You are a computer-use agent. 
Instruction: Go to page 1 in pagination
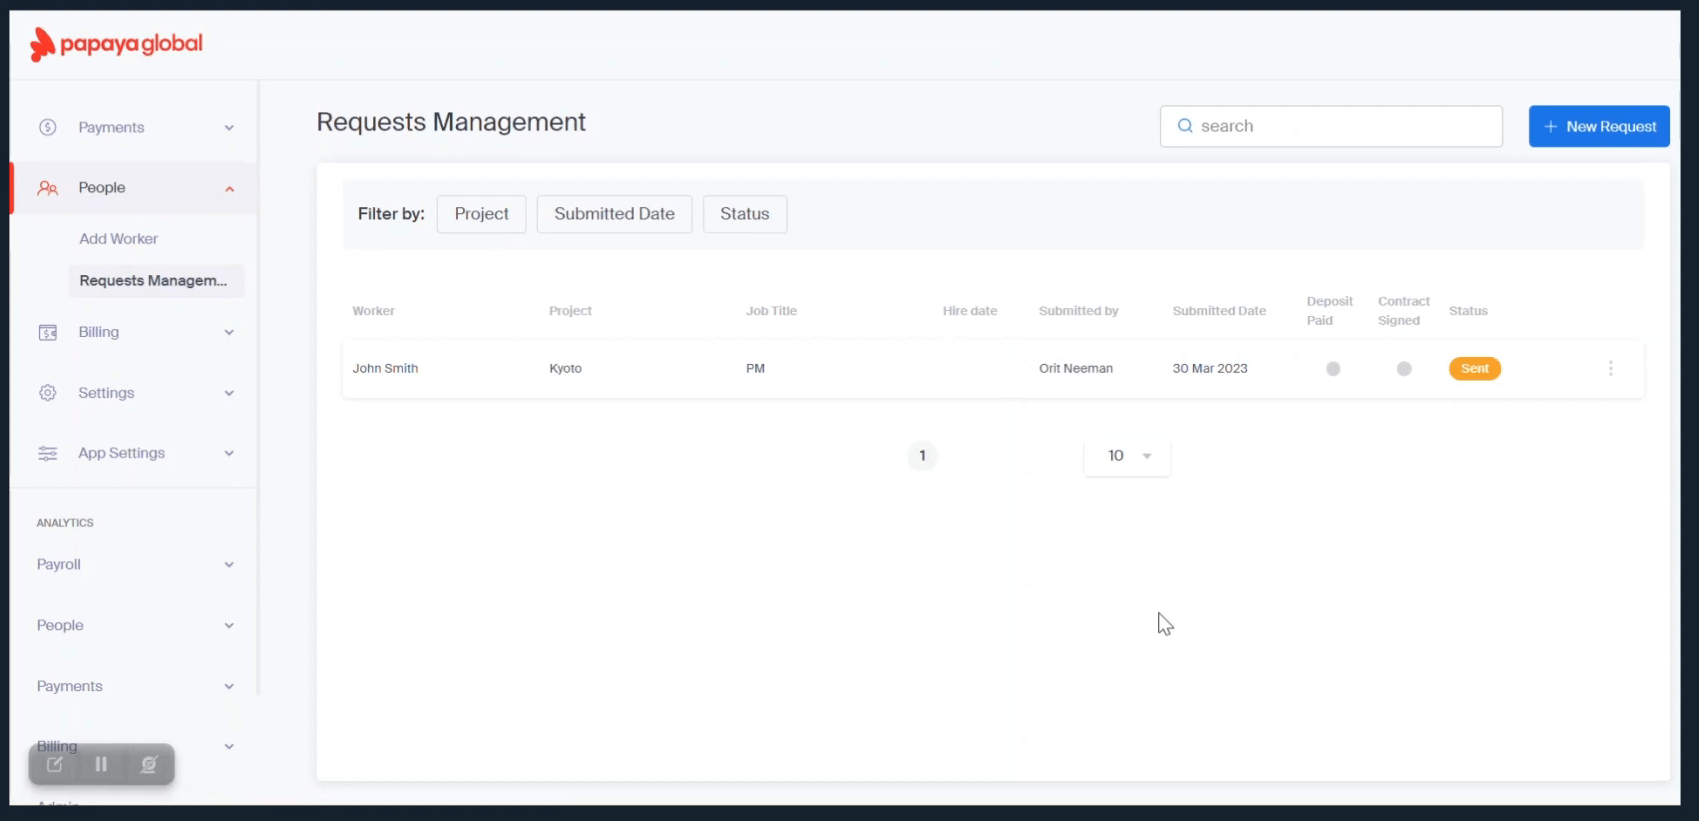[922, 456]
